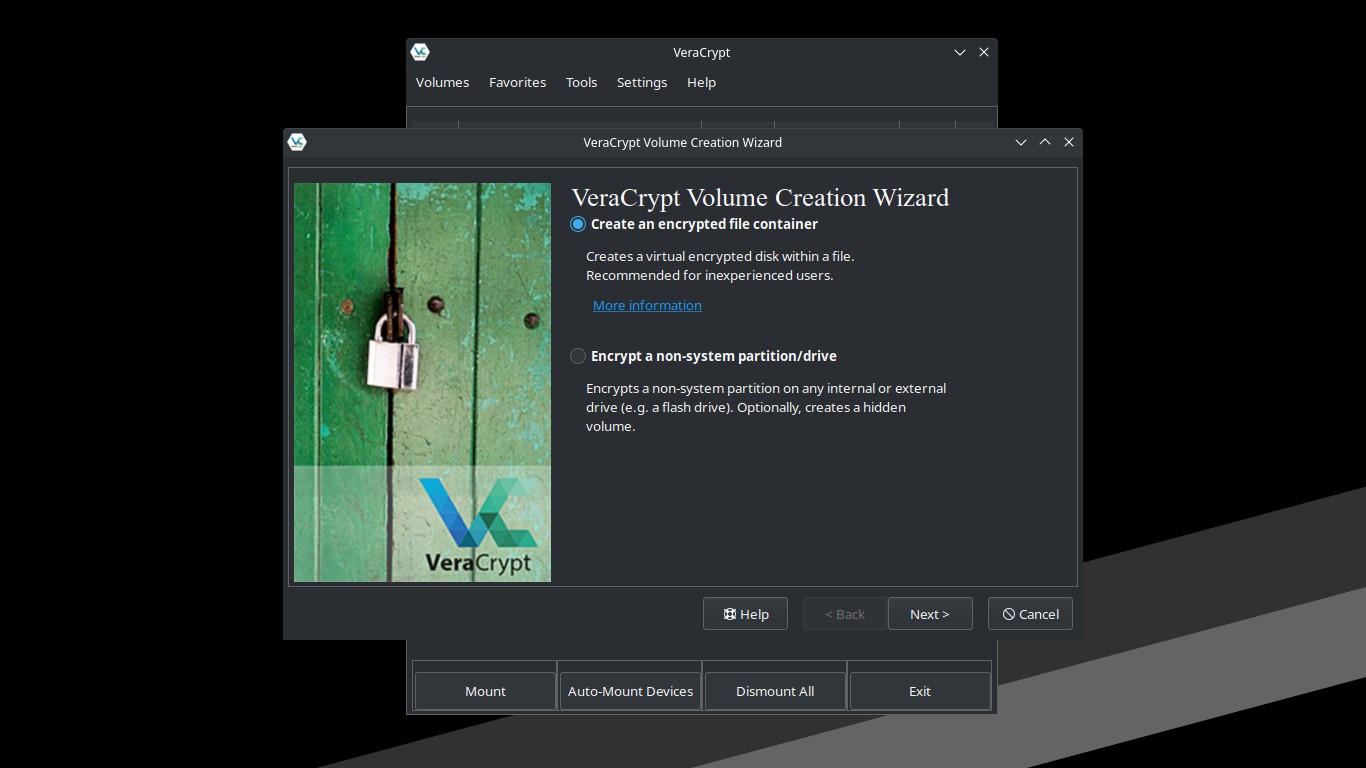Open the Settings menu
Image resolution: width=1366 pixels, height=768 pixels.
pos(642,82)
